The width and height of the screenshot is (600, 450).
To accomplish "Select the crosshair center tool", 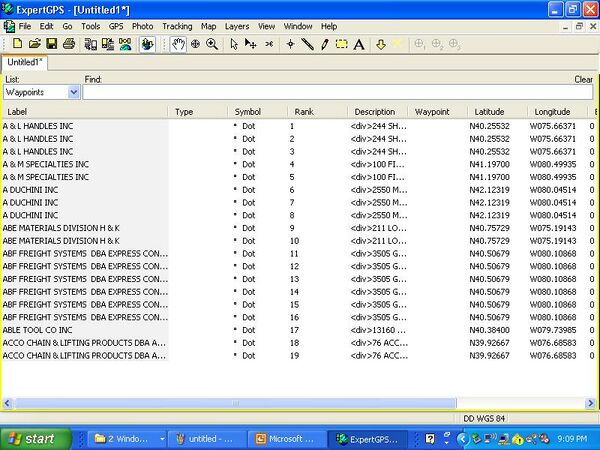I will pos(195,44).
